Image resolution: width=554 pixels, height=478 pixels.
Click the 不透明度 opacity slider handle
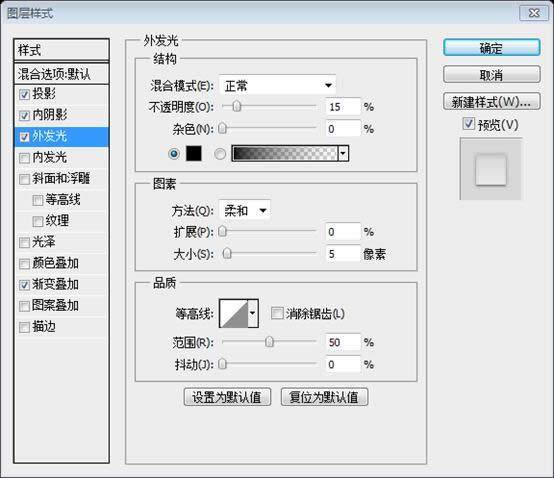[x=237, y=106]
